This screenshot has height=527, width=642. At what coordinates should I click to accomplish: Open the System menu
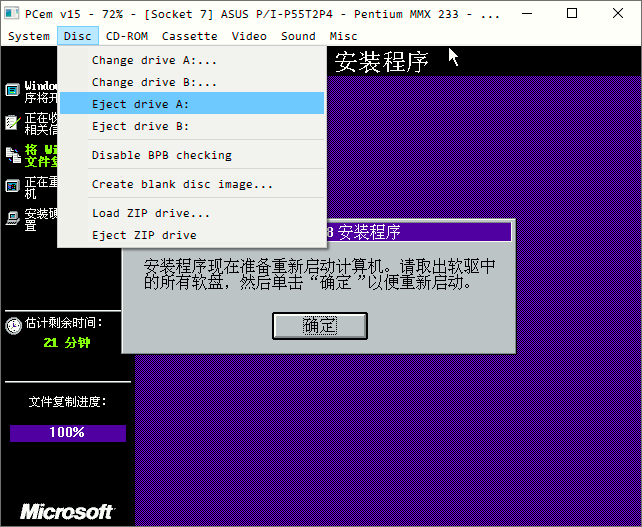[29, 36]
